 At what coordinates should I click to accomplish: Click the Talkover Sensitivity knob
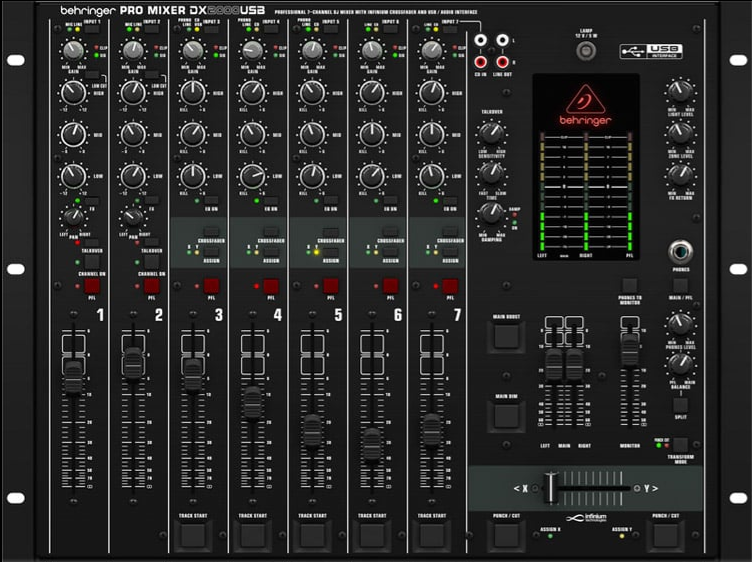point(490,133)
